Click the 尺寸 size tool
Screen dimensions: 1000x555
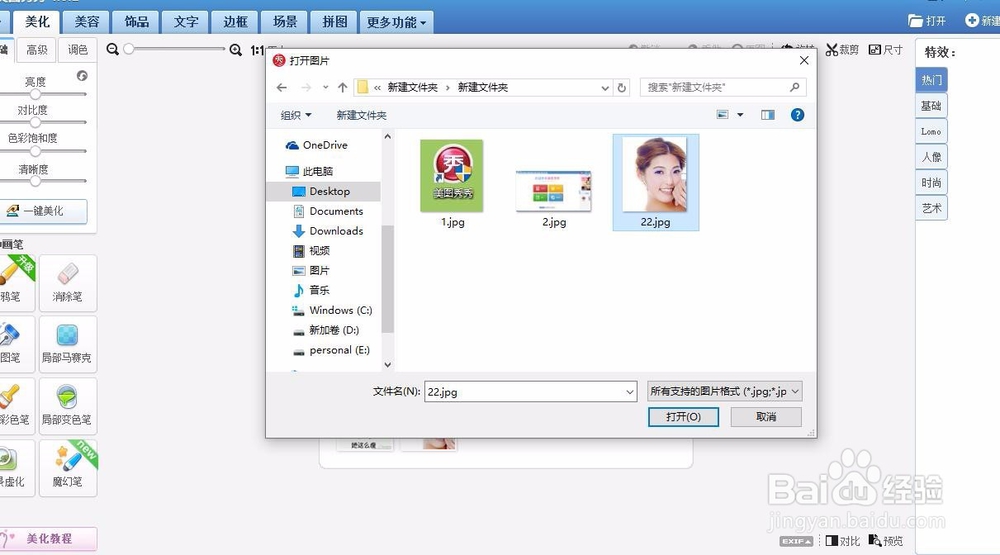(886, 50)
